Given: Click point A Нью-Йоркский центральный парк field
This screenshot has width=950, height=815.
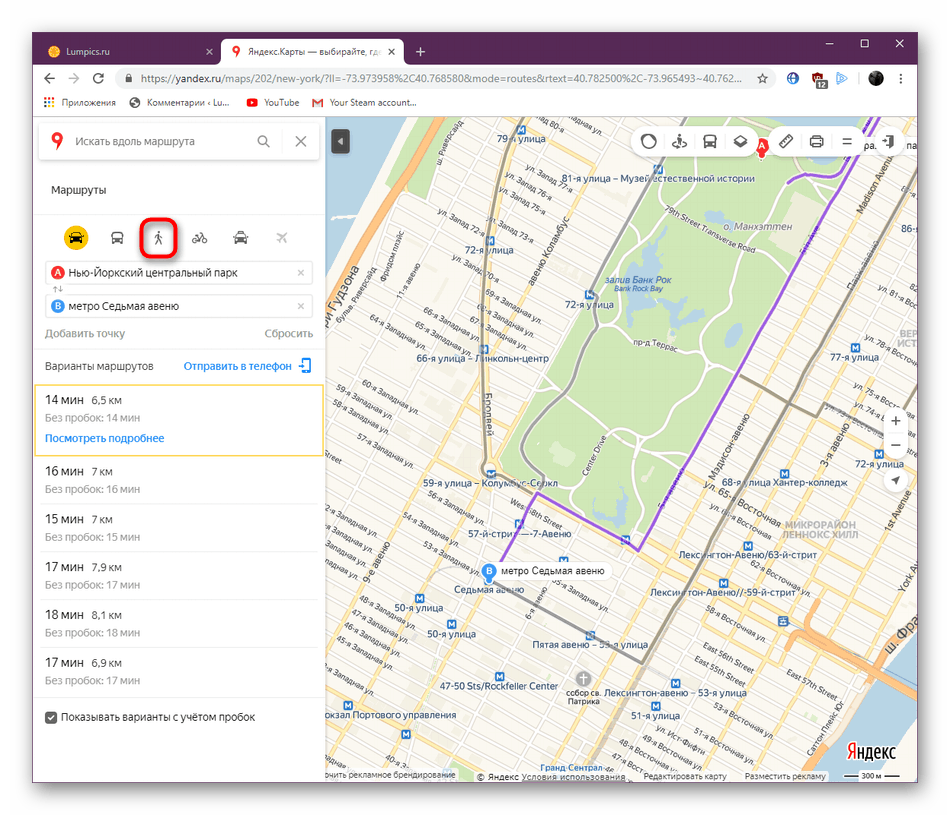Looking at the screenshot, I should pyautogui.click(x=179, y=273).
